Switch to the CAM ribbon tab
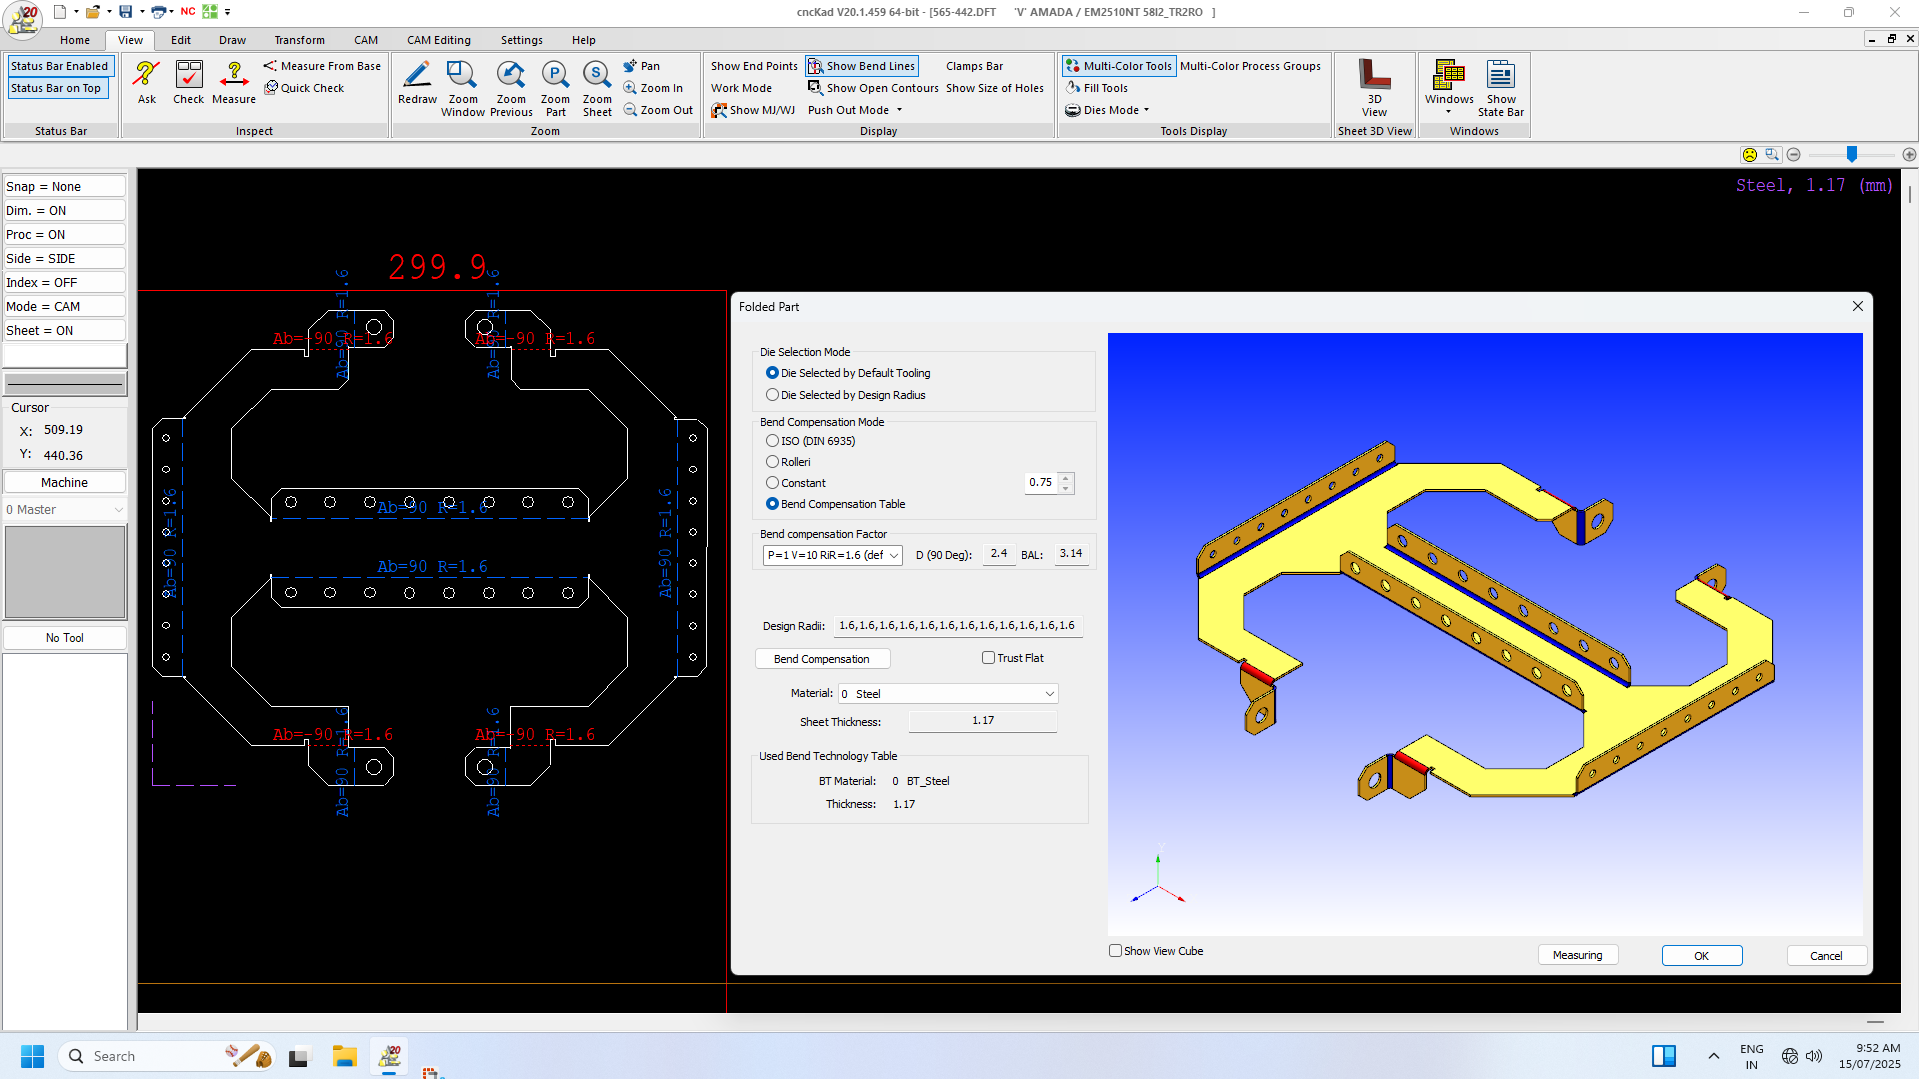1919x1079 pixels. [365, 40]
